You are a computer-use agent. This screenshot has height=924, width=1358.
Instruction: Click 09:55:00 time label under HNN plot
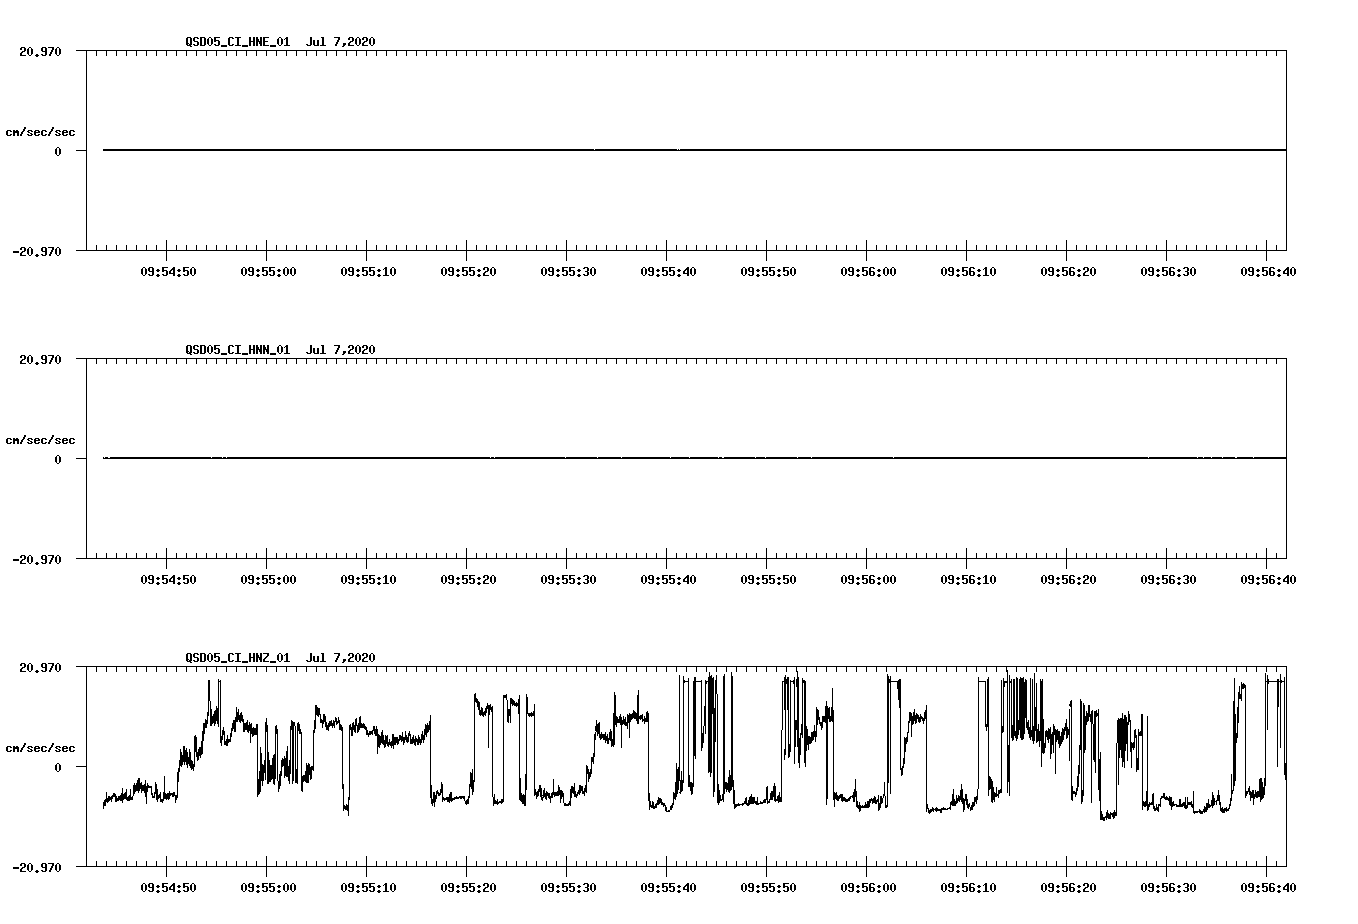(x=268, y=579)
